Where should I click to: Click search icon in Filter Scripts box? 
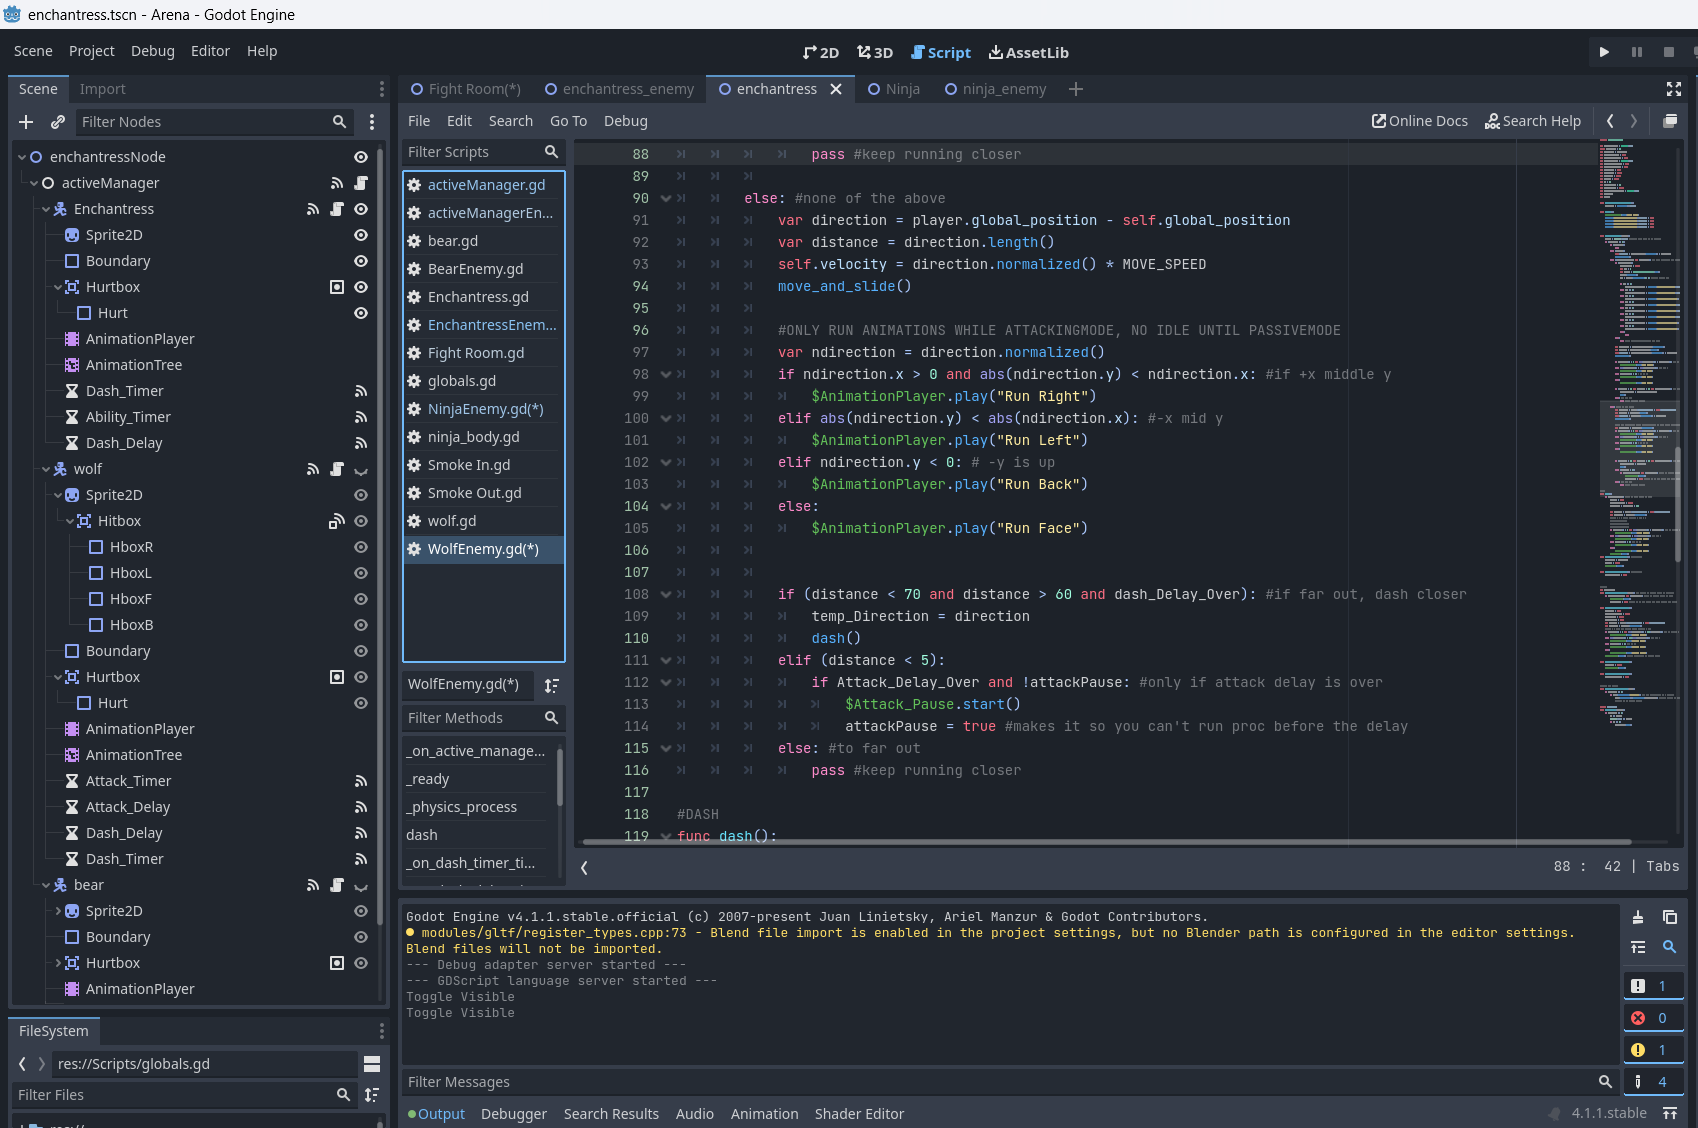pyautogui.click(x=551, y=152)
